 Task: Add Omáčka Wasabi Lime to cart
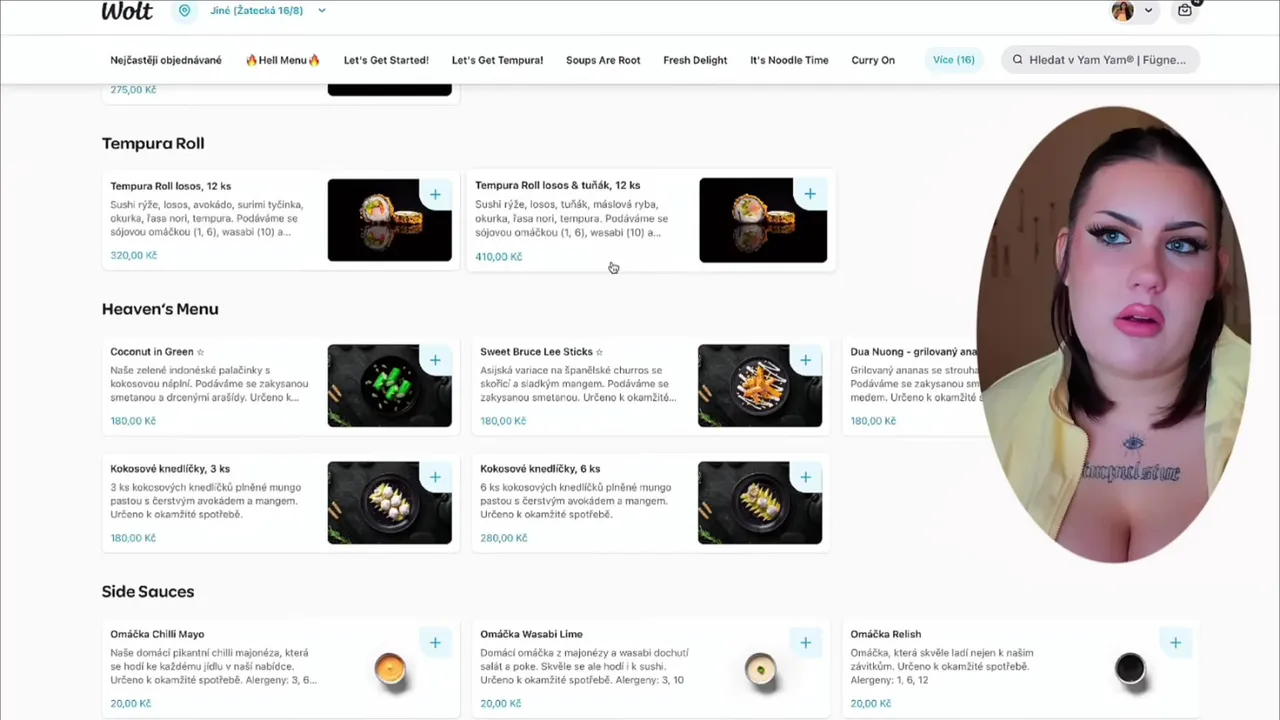click(x=806, y=643)
